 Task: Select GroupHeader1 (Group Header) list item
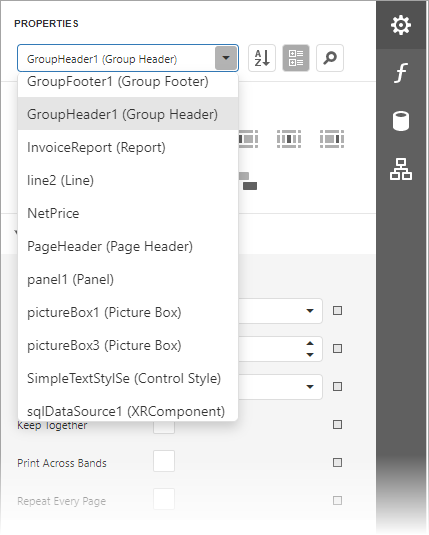(128, 114)
